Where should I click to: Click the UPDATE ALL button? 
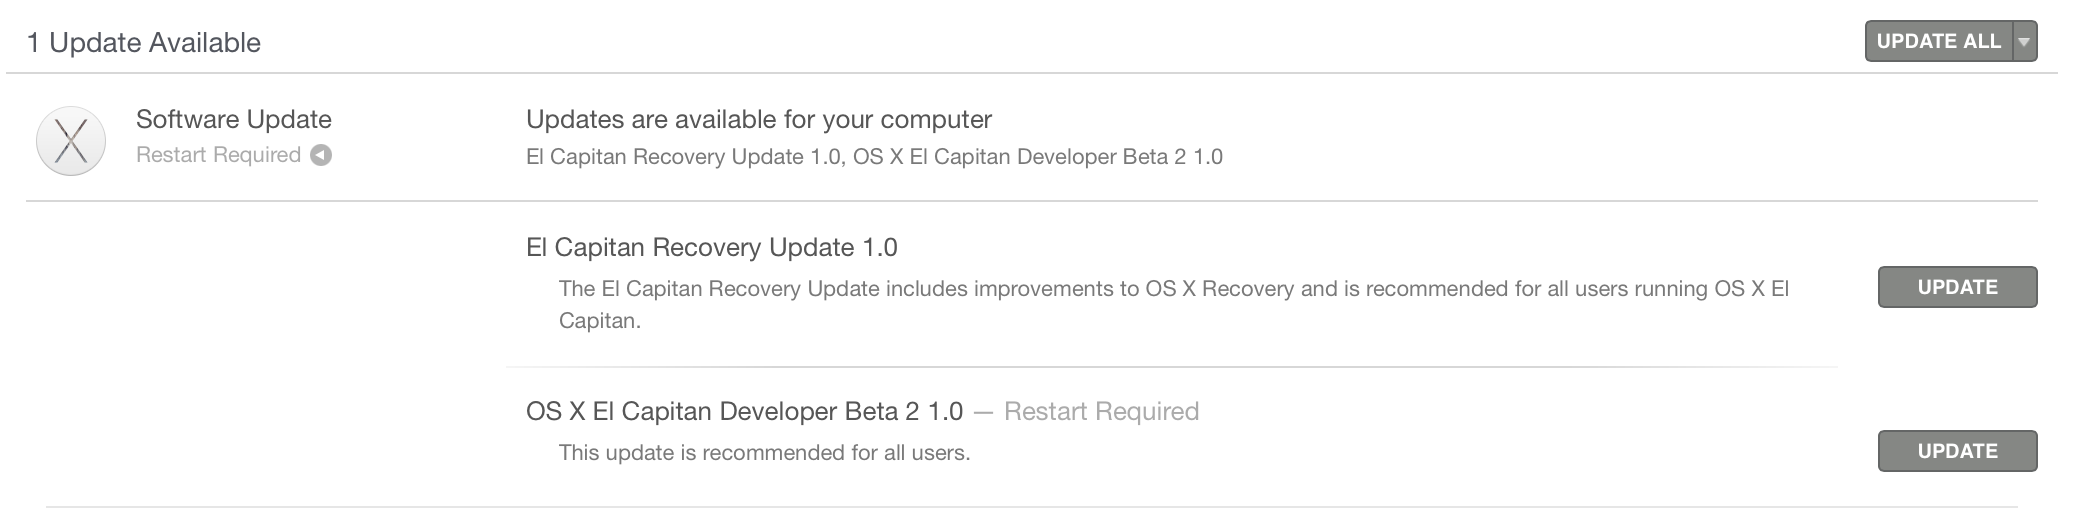point(1938,41)
